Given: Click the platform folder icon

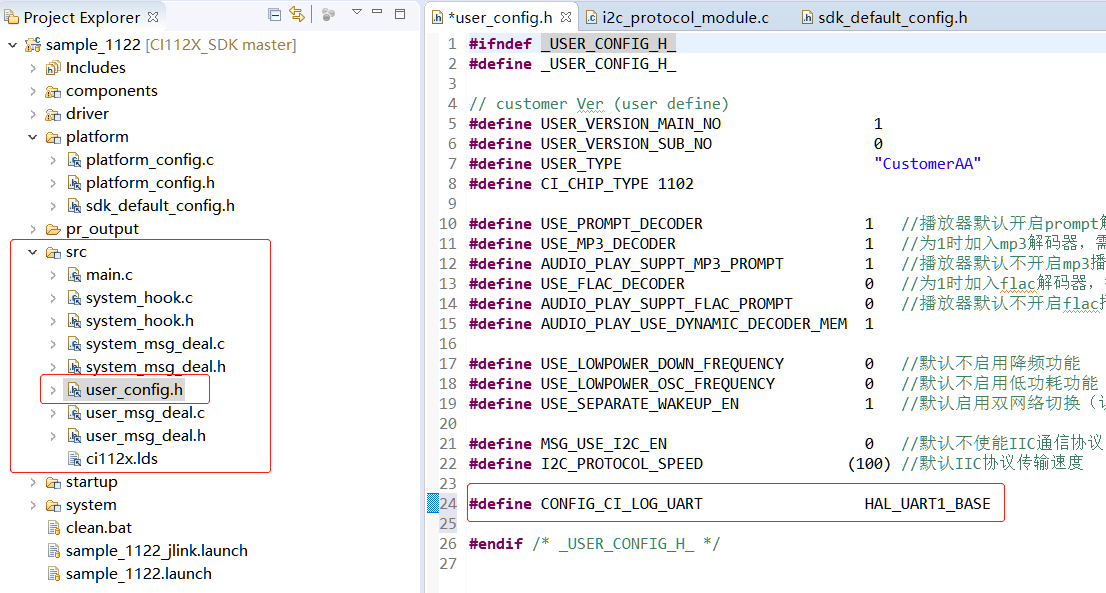Looking at the screenshot, I should click(x=53, y=137).
